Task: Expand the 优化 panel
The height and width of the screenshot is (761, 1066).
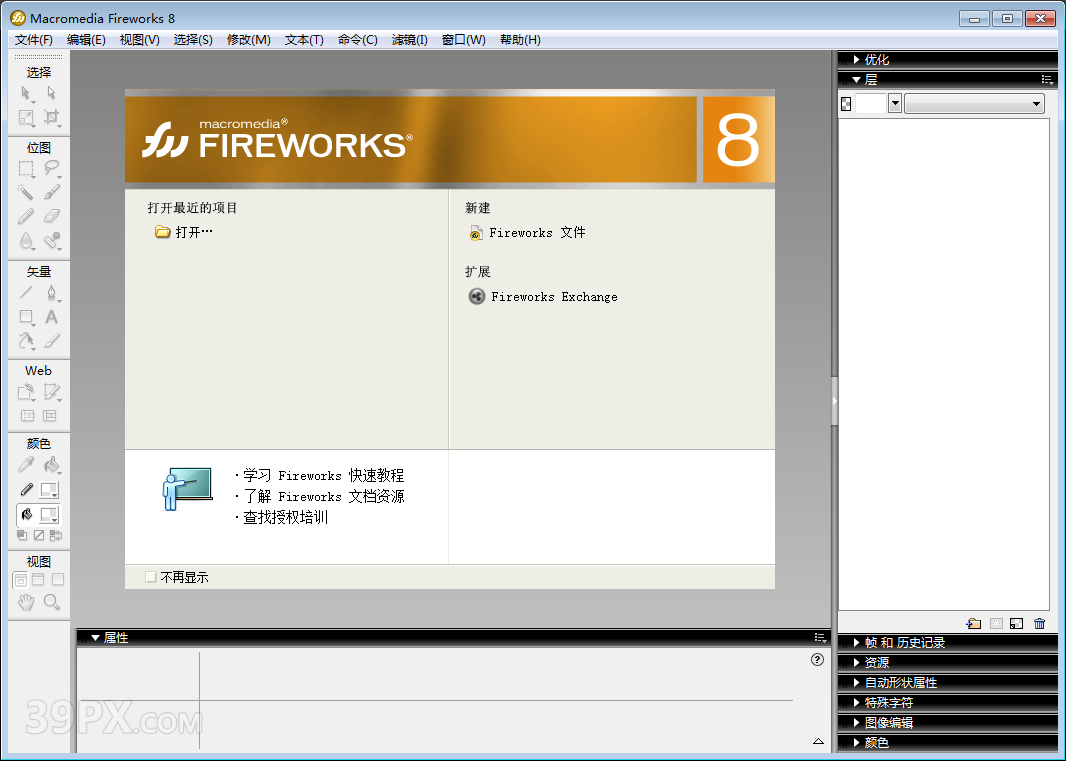Action: pos(857,60)
